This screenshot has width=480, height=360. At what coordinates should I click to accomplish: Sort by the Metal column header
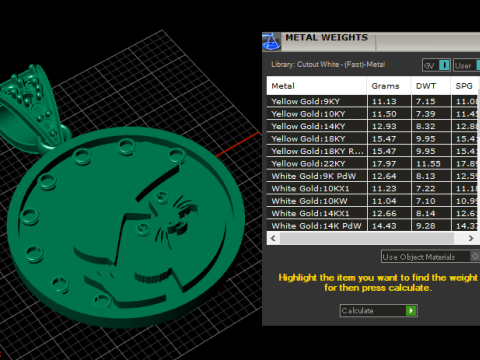pyautogui.click(x=317, y=86)
